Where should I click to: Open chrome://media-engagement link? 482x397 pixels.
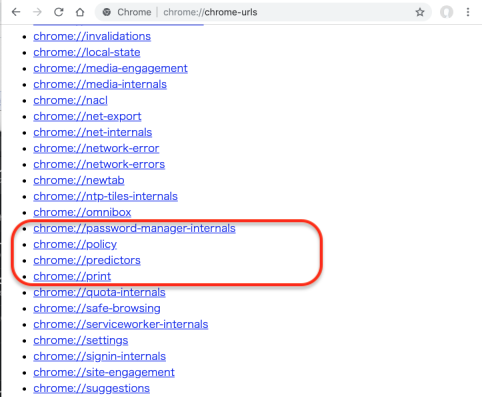click(x=110, y=68)
